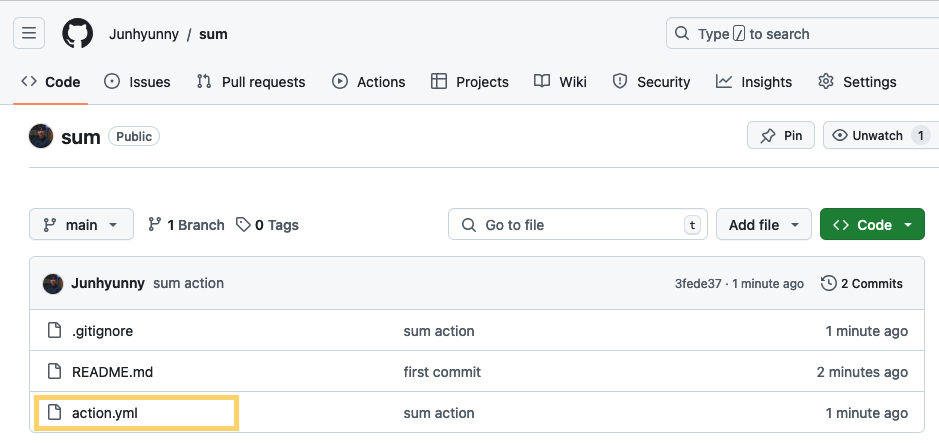Click the sum repository avatar image
The width and height of the screenshot is (939, 443).
pos(41,136)
